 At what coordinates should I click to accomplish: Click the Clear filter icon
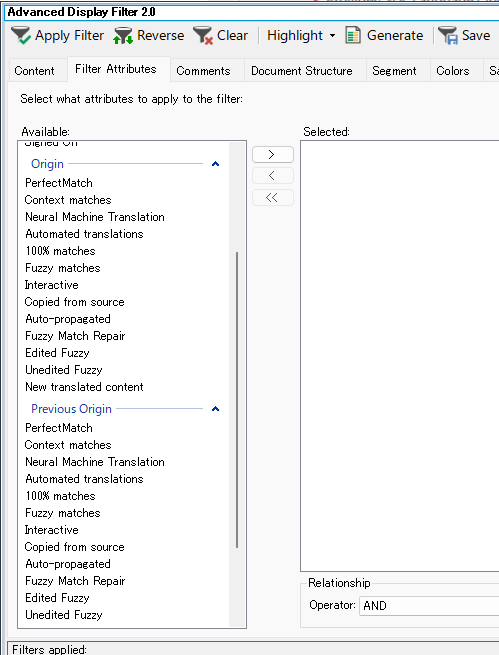click(x=203, y=36)
